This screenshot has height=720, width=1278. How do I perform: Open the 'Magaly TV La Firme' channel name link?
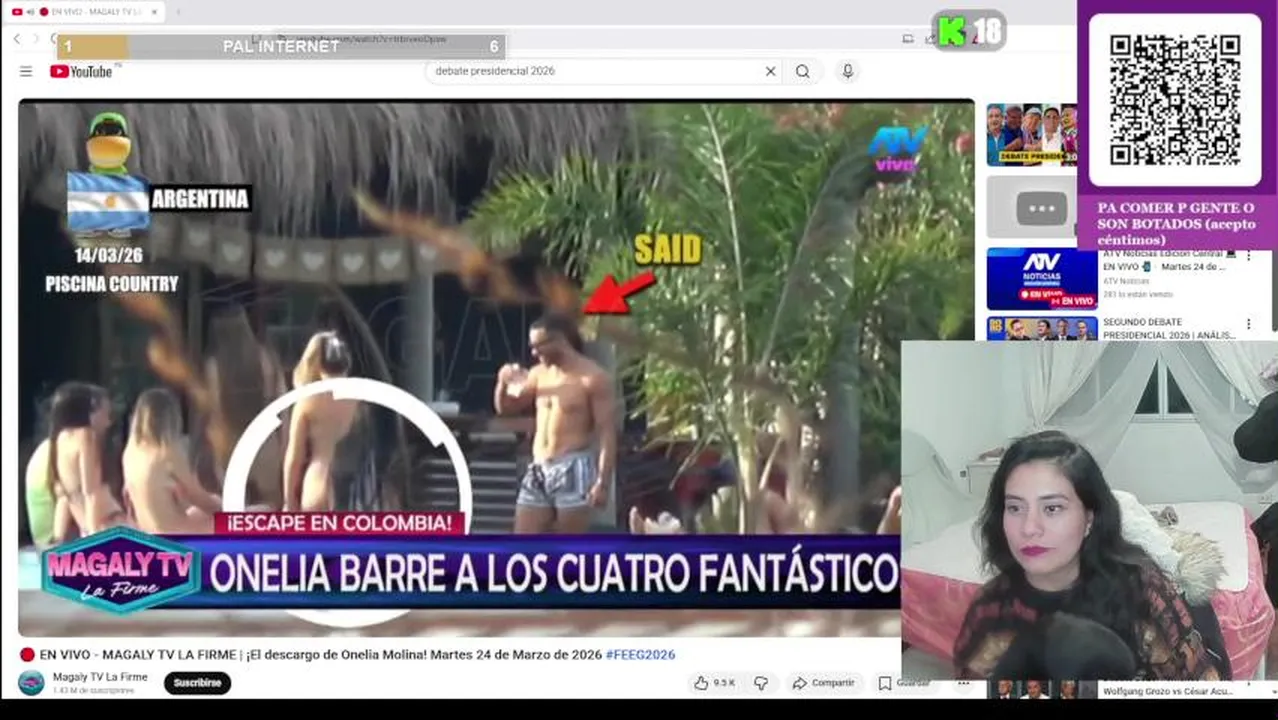(100, 677)
